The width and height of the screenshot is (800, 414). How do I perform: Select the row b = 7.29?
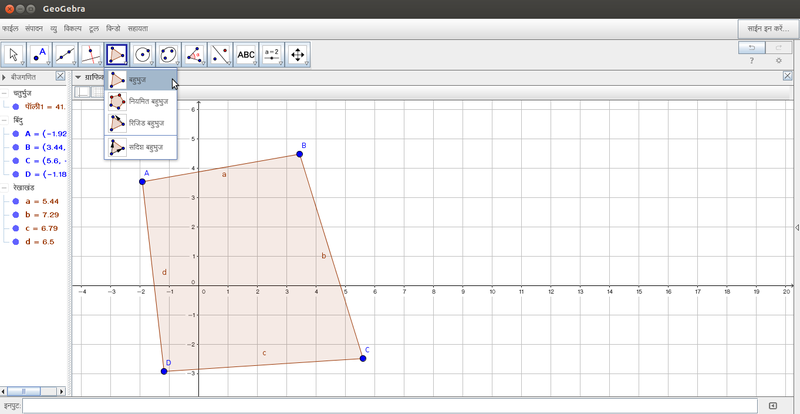[42, 215]
